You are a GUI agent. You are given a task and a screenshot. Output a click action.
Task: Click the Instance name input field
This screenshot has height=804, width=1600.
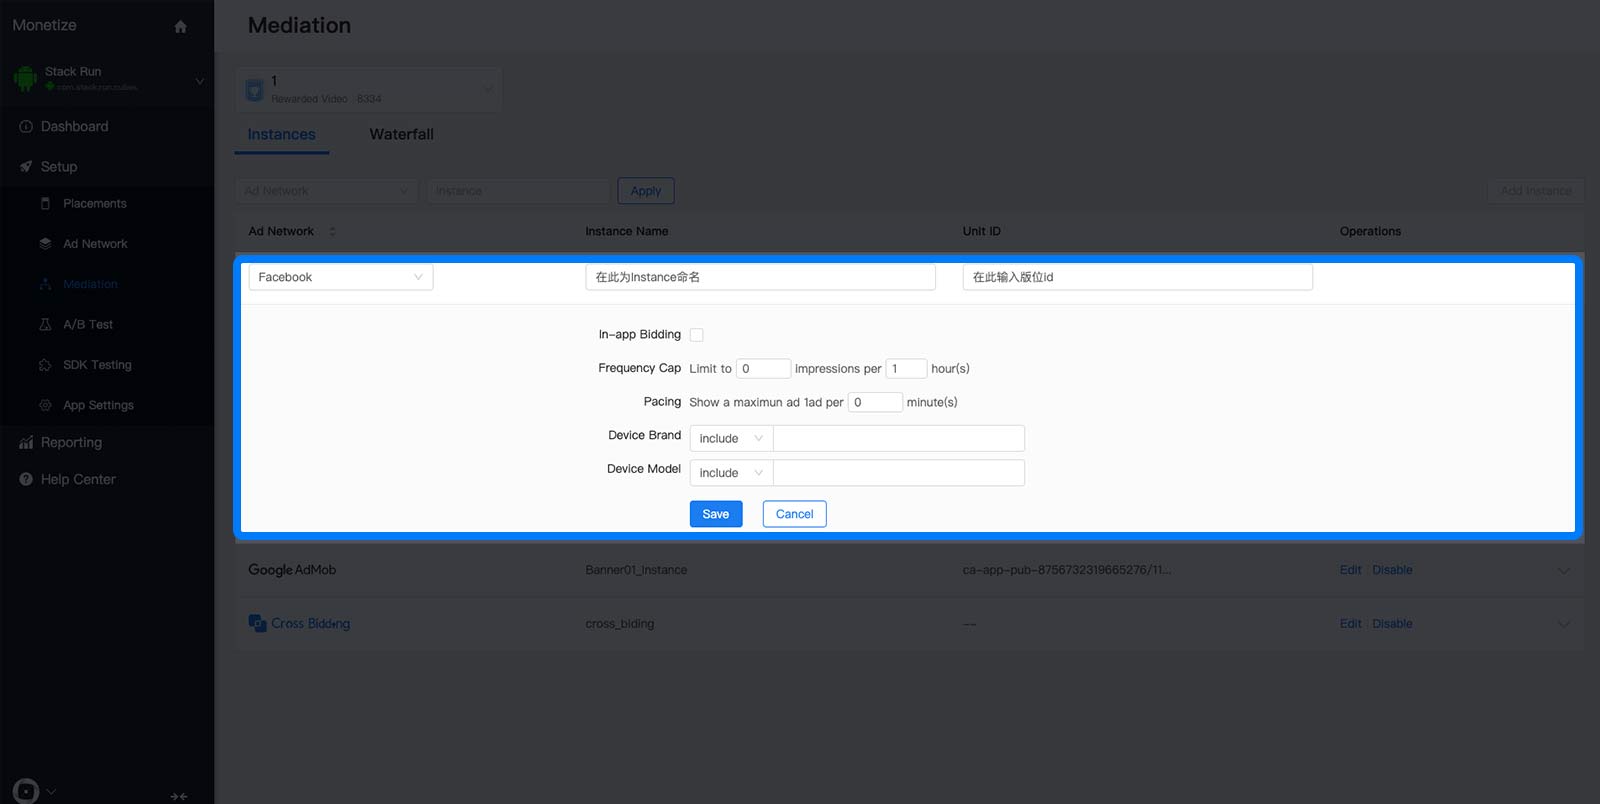click(760, 277)
